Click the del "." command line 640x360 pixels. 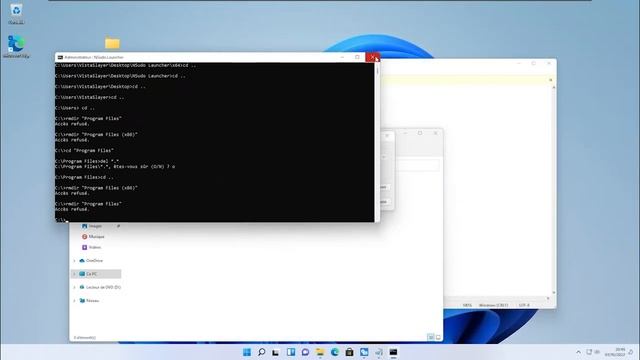tap(87, 161)
